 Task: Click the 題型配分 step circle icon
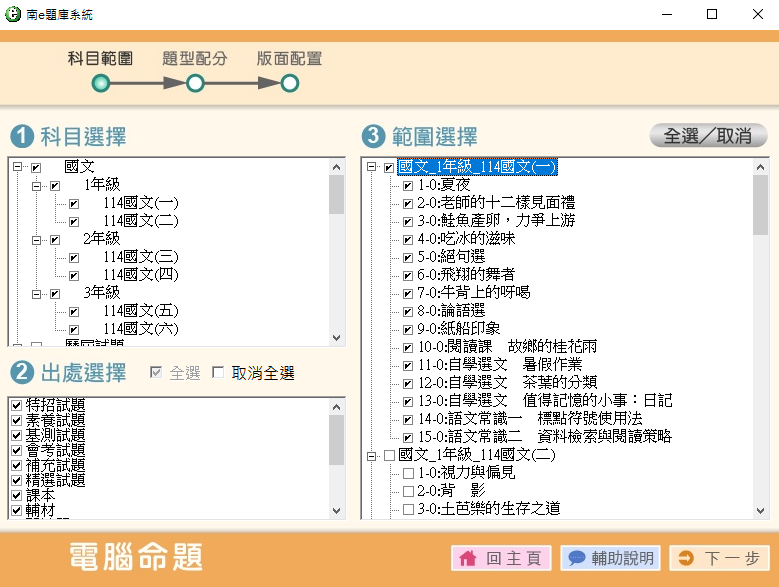195,83
